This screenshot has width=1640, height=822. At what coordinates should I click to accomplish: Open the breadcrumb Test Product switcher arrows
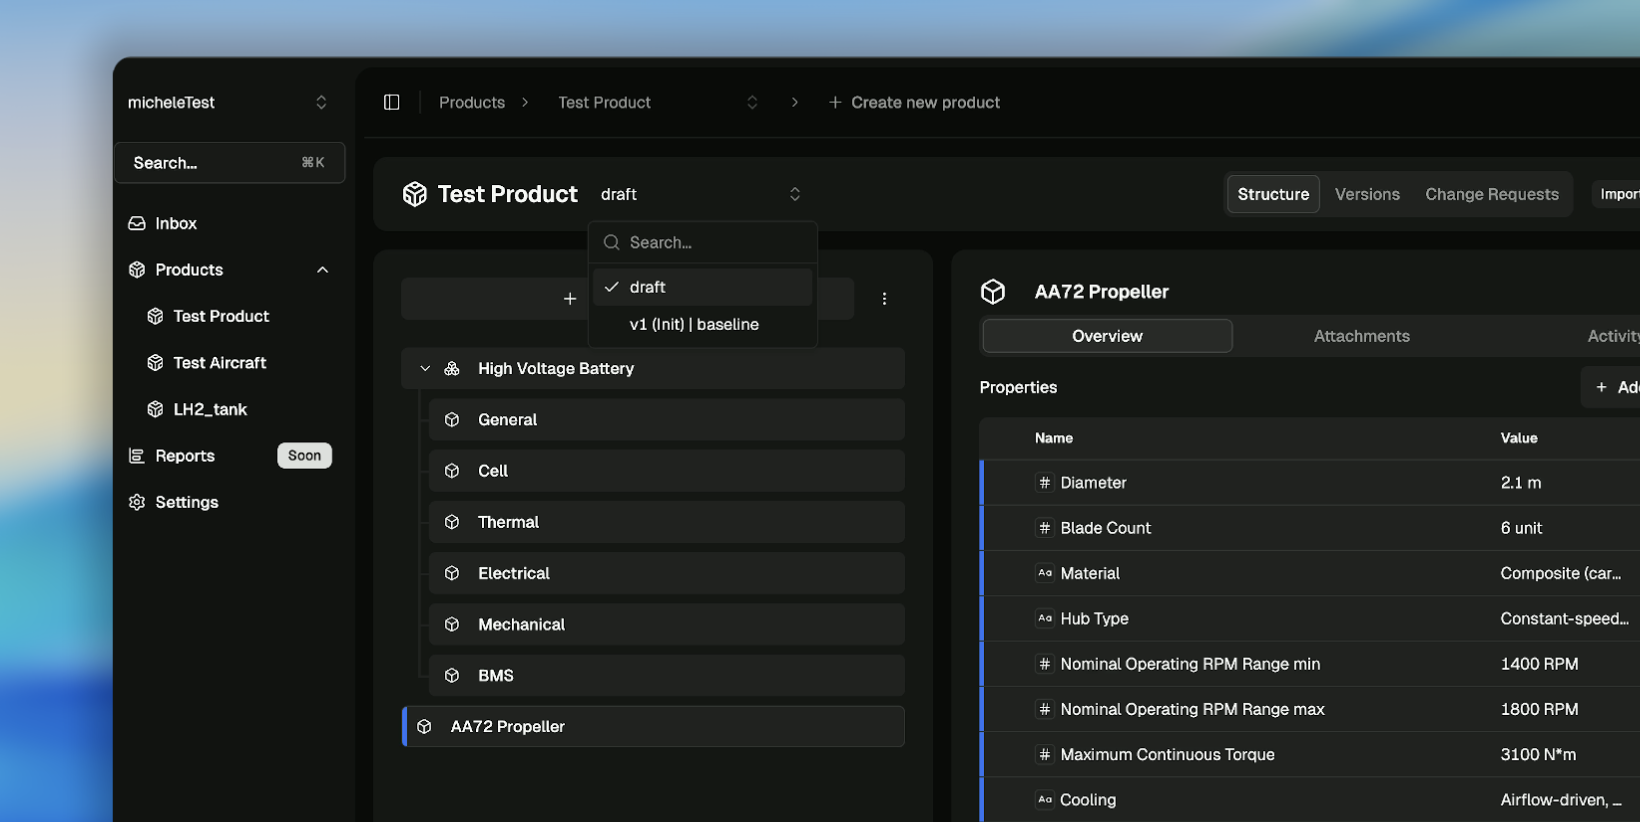tap(752, 102)
